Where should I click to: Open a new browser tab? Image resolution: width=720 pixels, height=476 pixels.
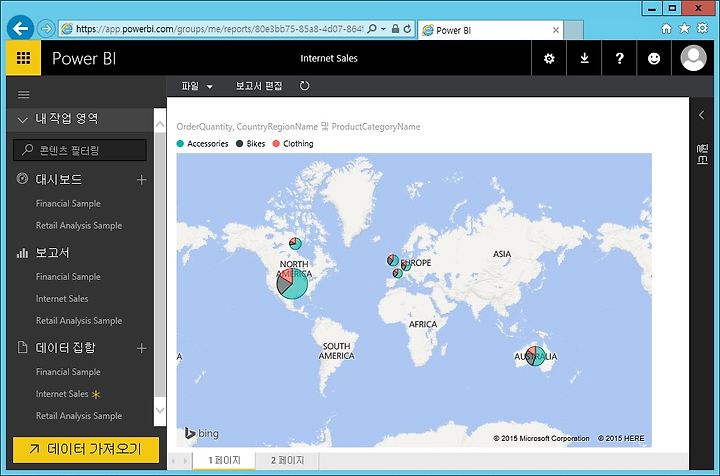574,30
